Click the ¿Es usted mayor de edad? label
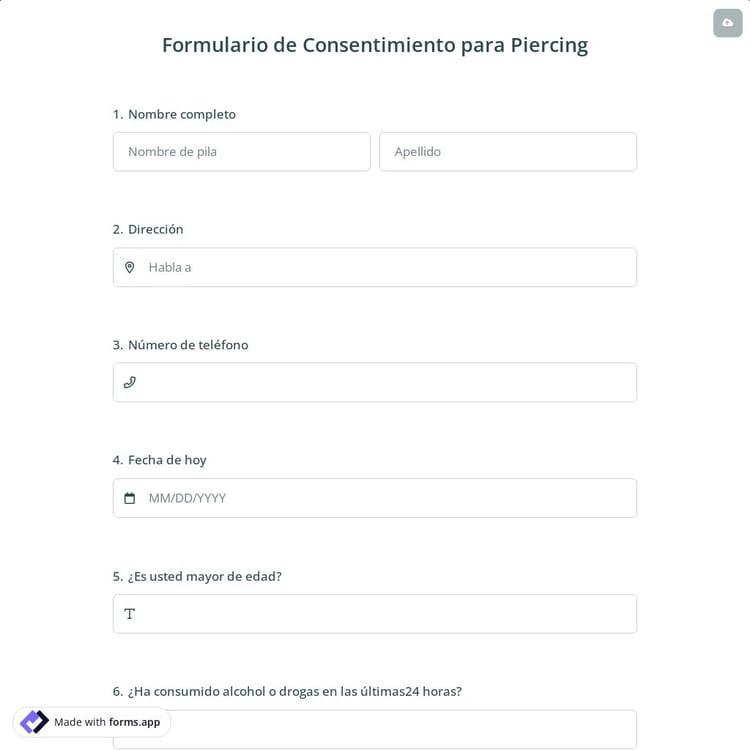 tap(204, 576)
